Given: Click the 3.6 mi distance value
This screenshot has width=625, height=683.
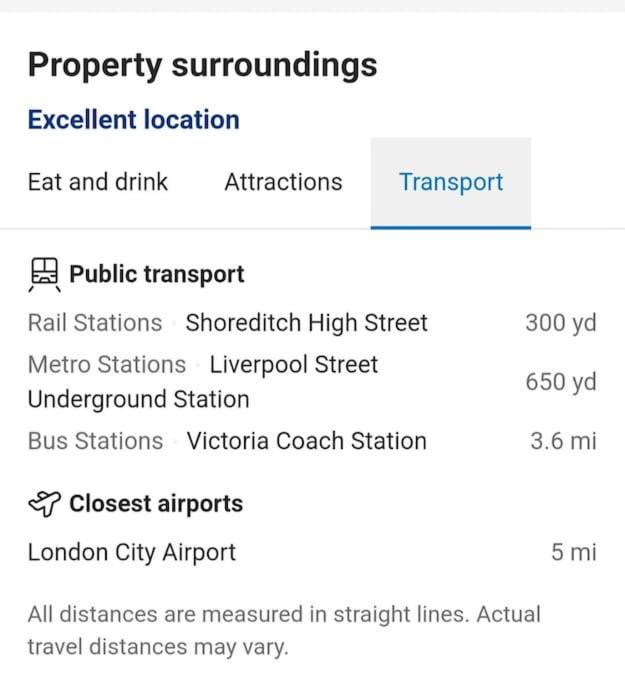Looking at the screenshot, I should [x=564, y=441].
